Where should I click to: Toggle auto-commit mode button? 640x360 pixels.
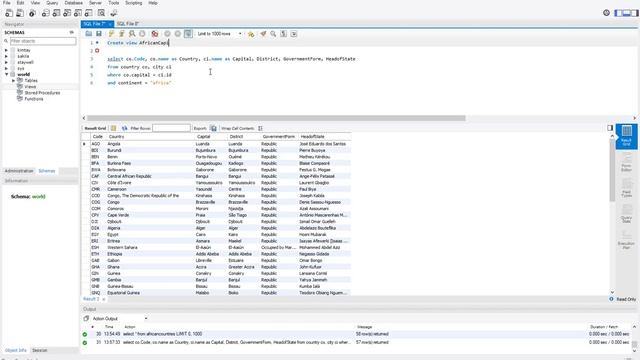[x=188, y=34]
